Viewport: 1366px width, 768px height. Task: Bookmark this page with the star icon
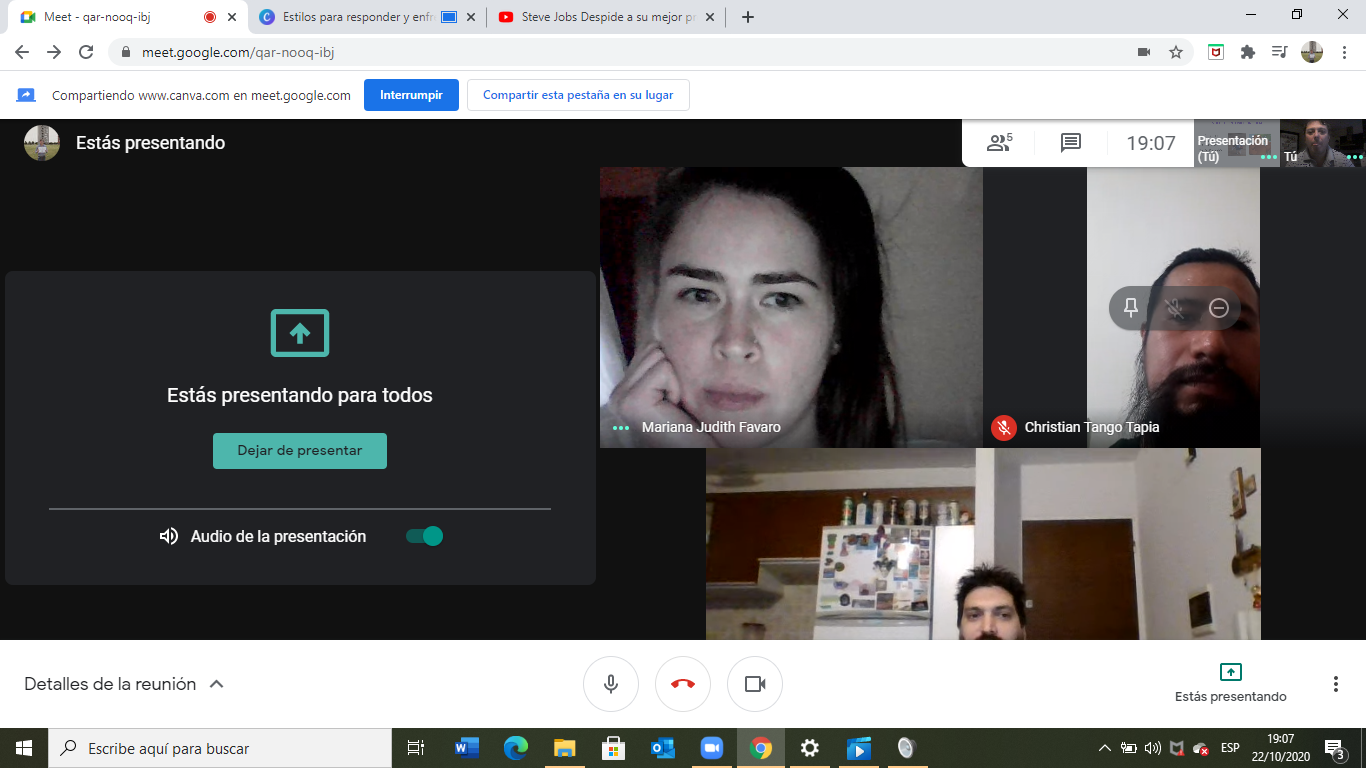(x=1176, y=52)
